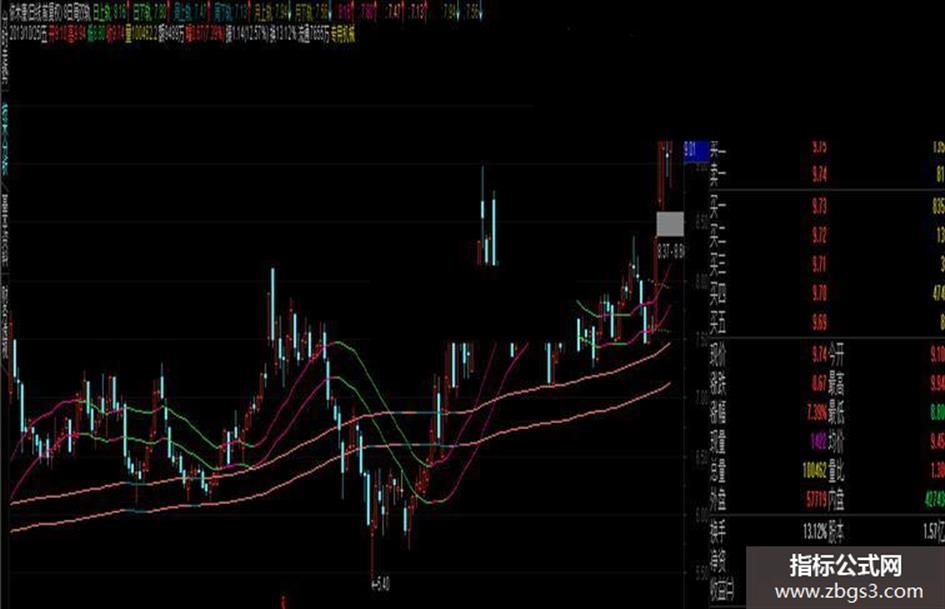
Task: Click the 买一 bid row at 9.73
Action: pos(826,206)
